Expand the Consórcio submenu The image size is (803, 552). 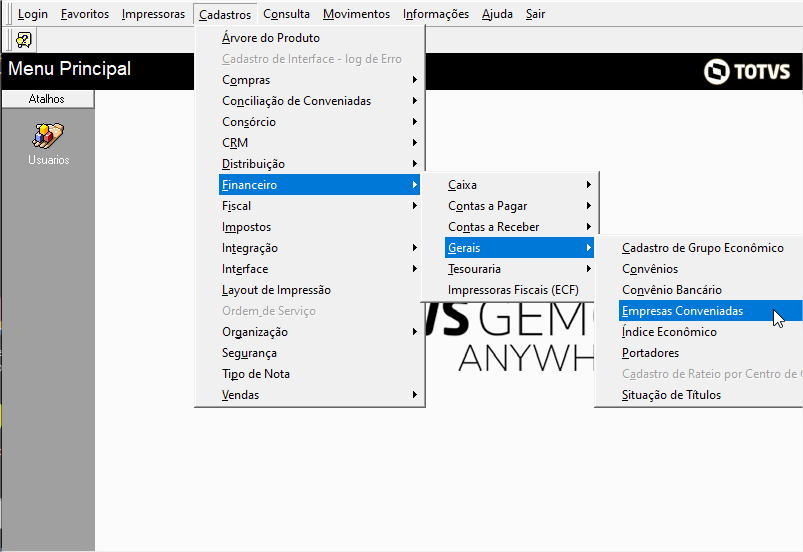319,122
